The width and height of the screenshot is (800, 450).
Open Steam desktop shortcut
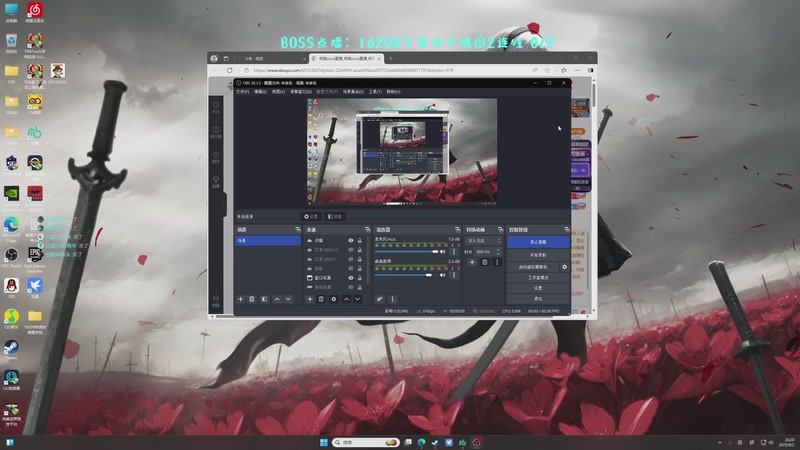pos(11,349)
